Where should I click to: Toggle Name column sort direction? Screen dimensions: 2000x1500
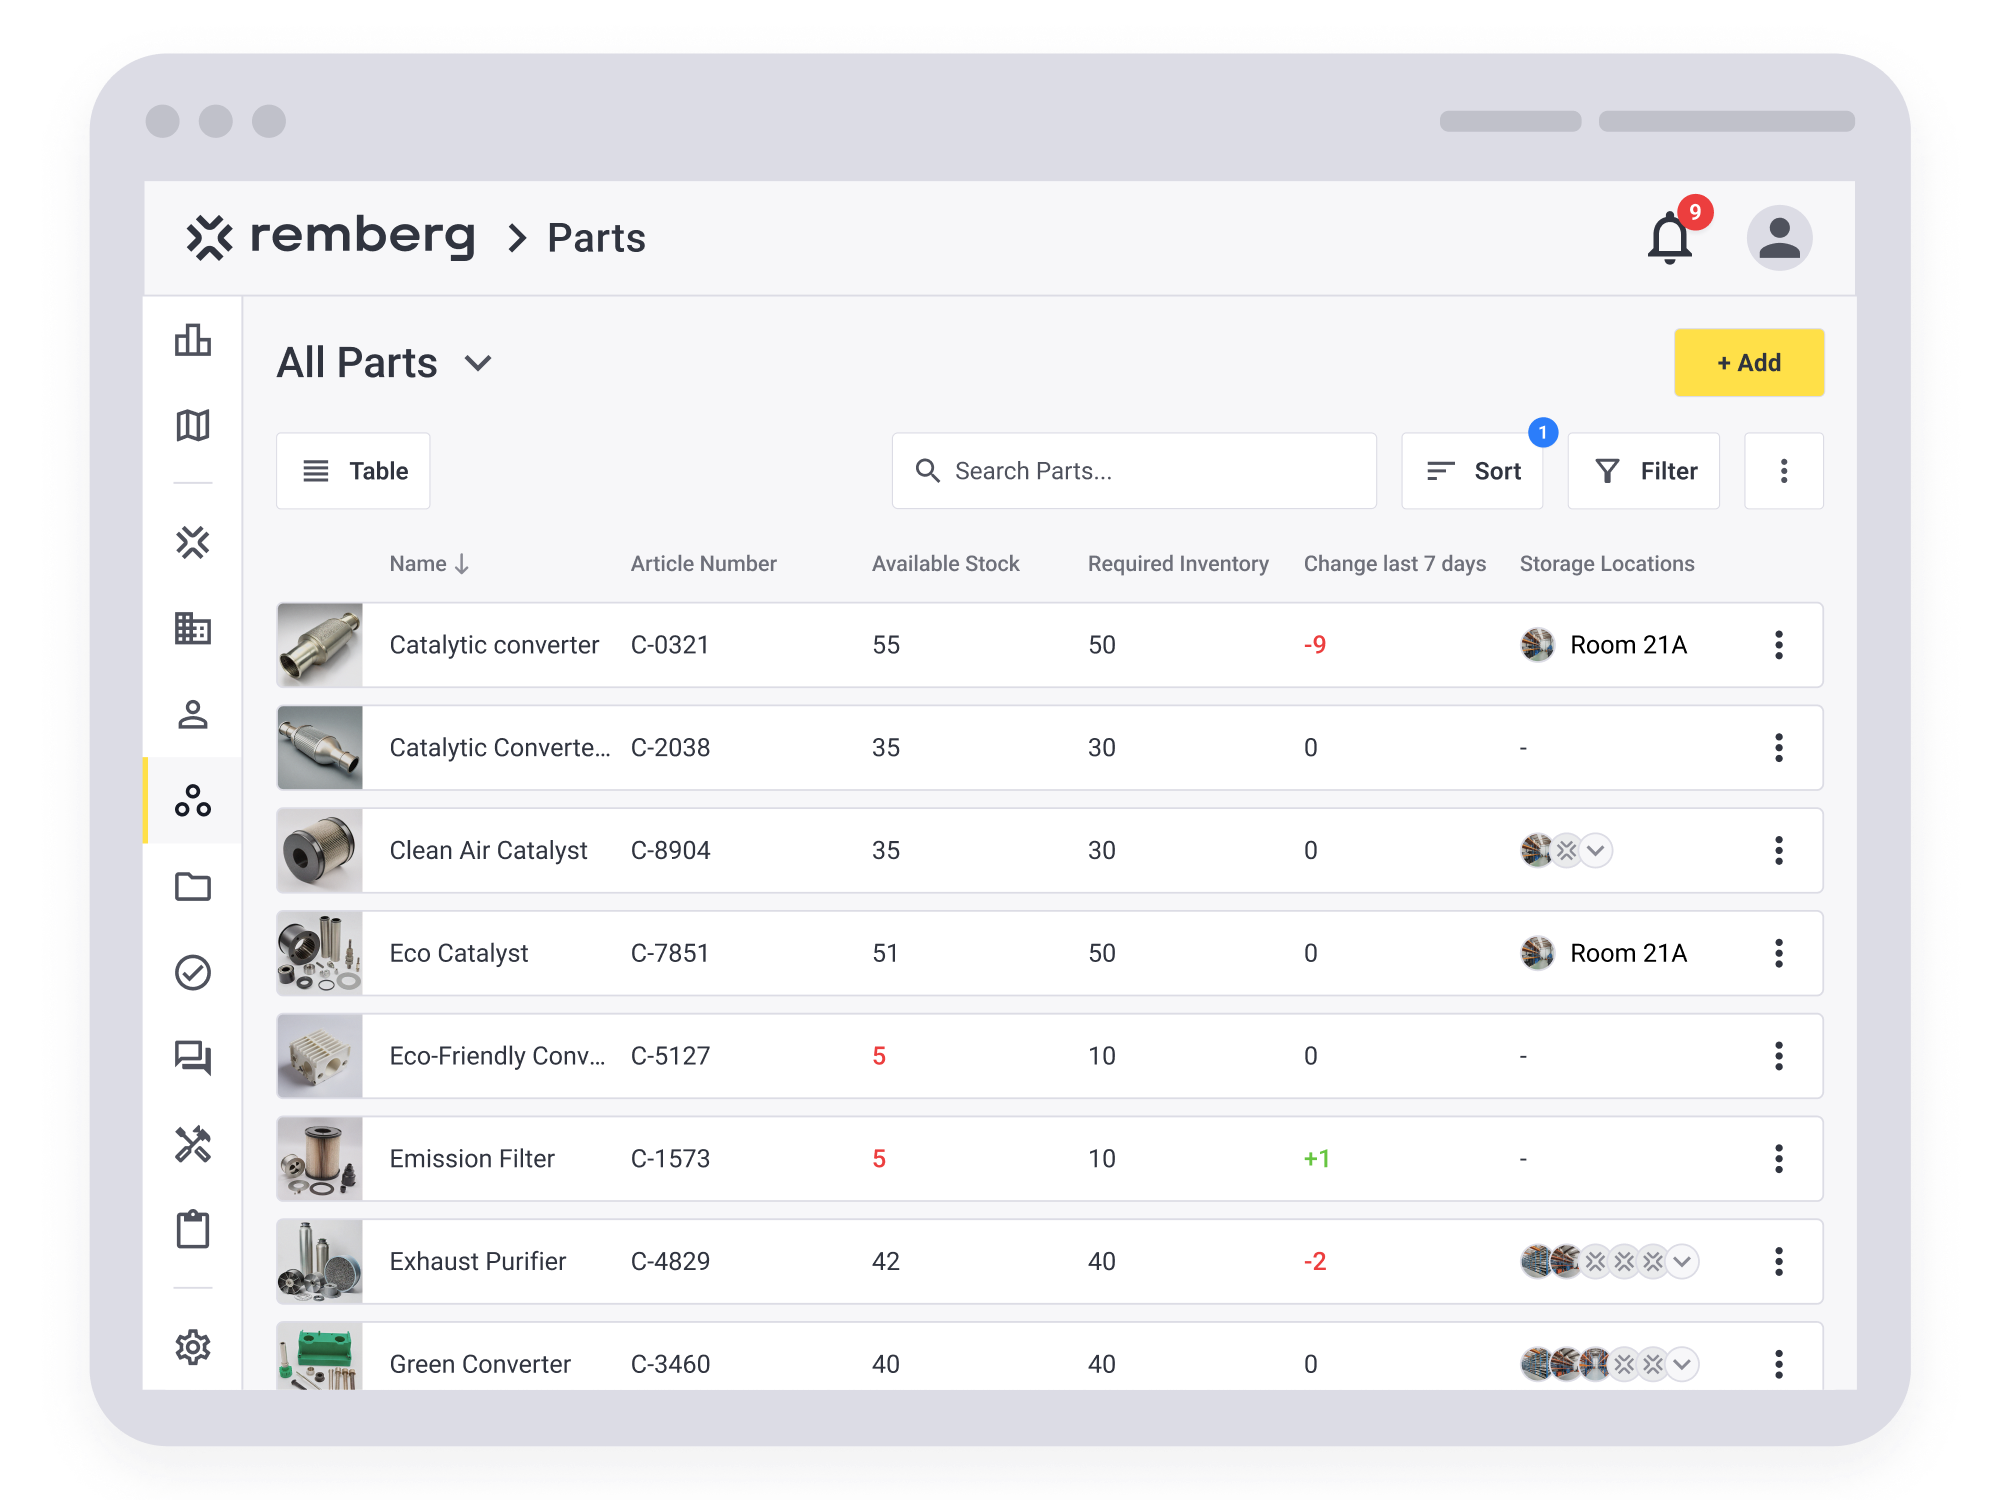pos(462,564)
